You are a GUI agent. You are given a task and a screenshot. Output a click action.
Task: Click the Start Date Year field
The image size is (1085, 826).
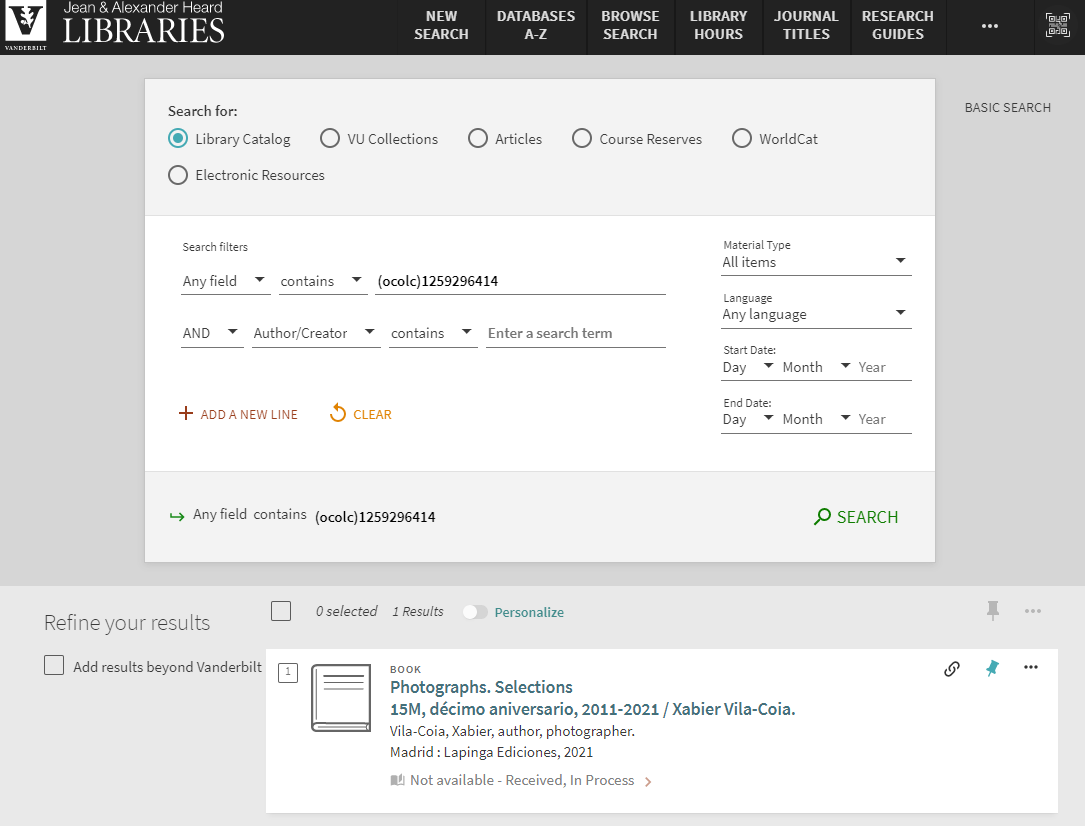(884, 367)
